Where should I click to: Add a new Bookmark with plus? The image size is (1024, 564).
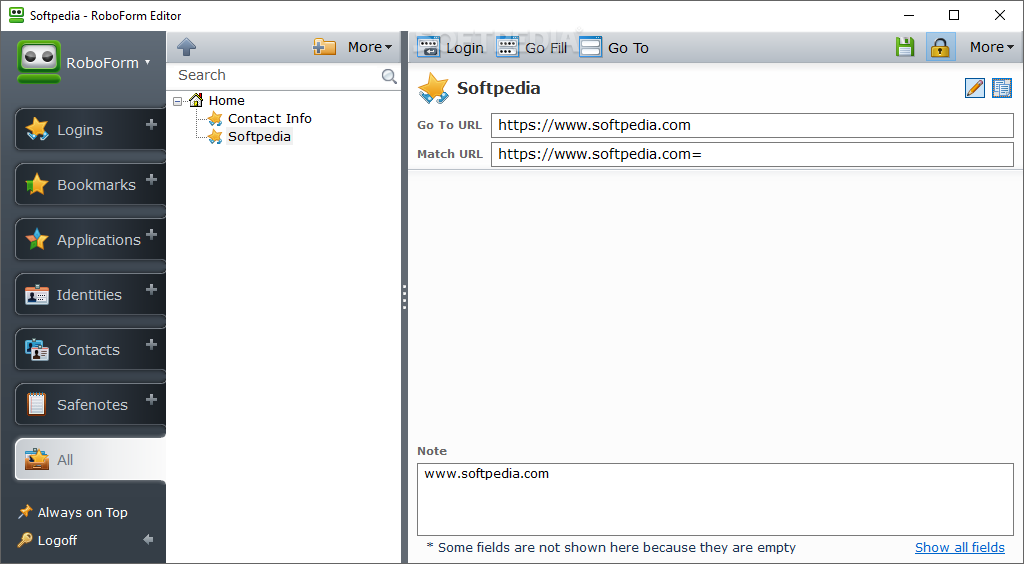(x=152, y=179)
